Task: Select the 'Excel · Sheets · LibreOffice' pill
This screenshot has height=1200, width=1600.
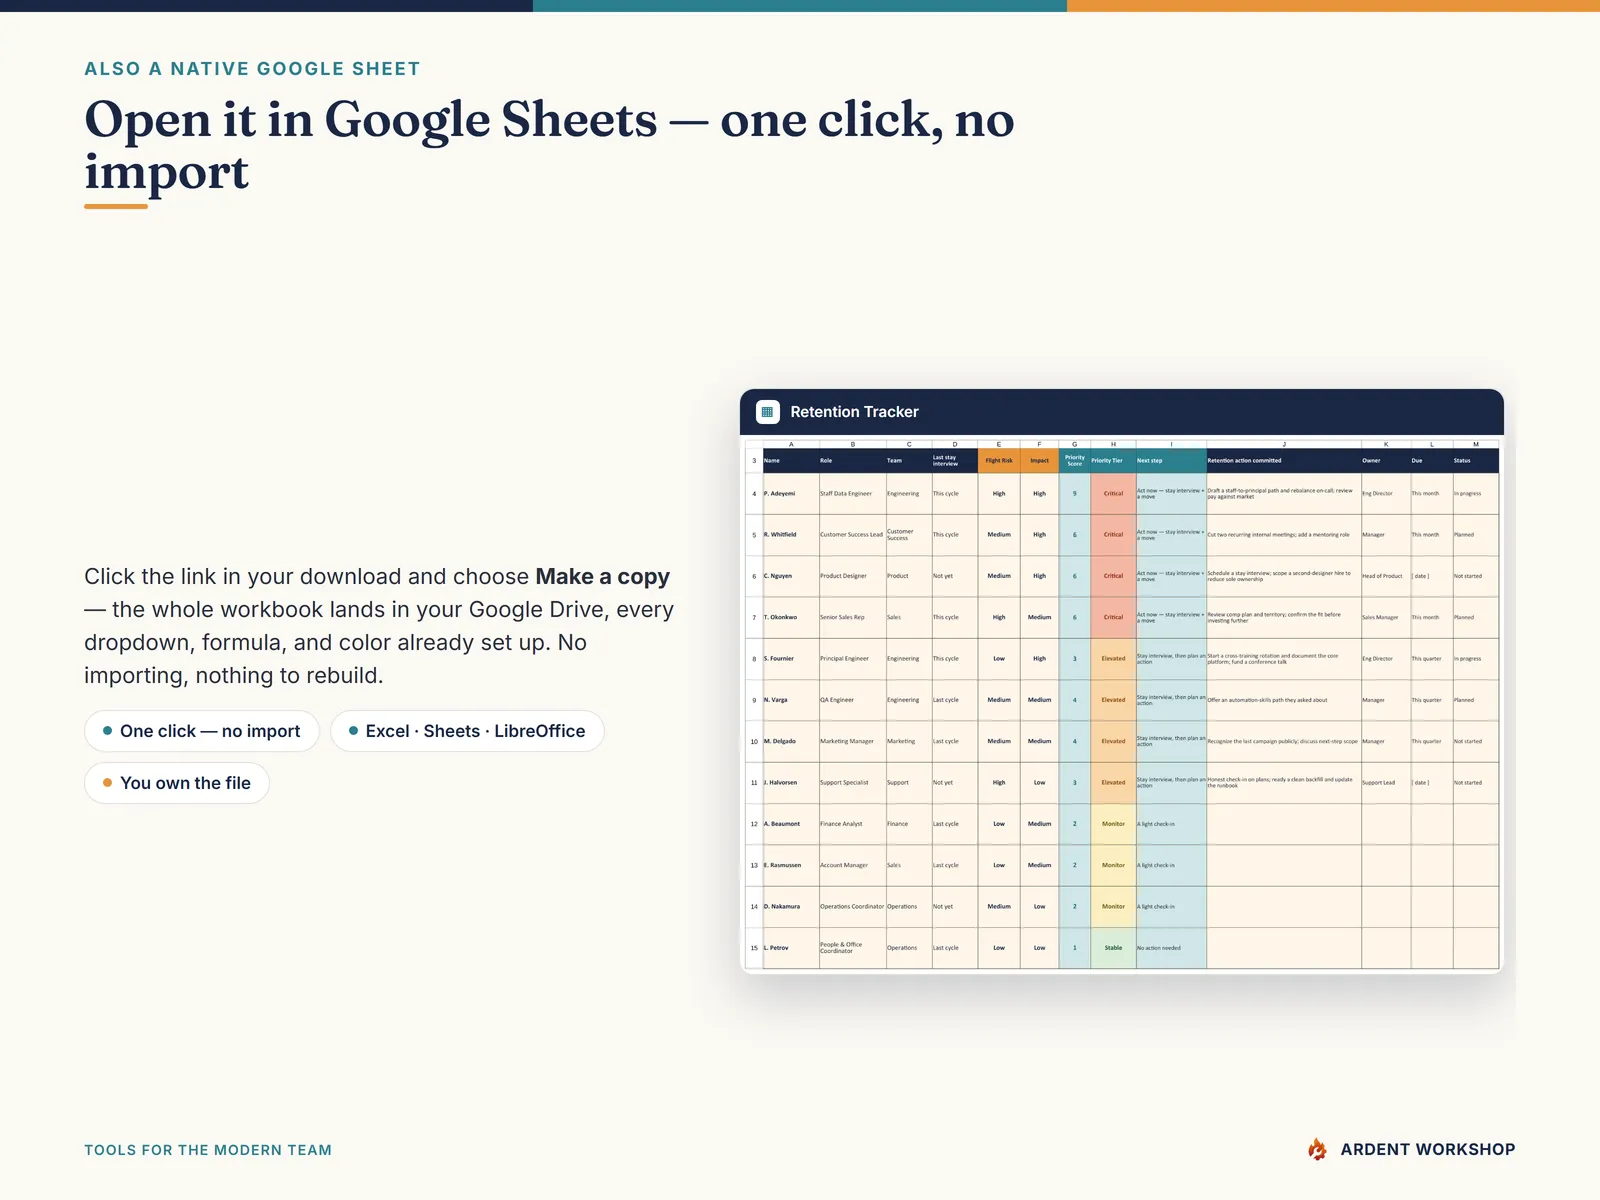Action: (x=467, y=731)
